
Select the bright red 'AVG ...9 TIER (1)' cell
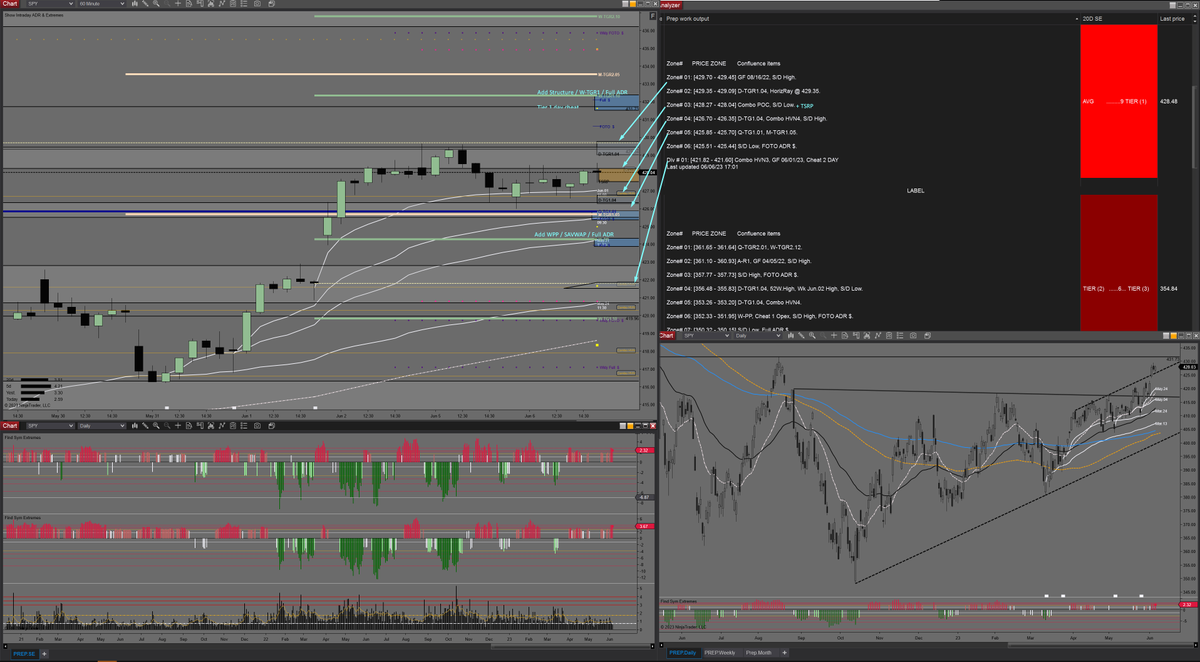pyautogui.click(x=1118, y=101)
